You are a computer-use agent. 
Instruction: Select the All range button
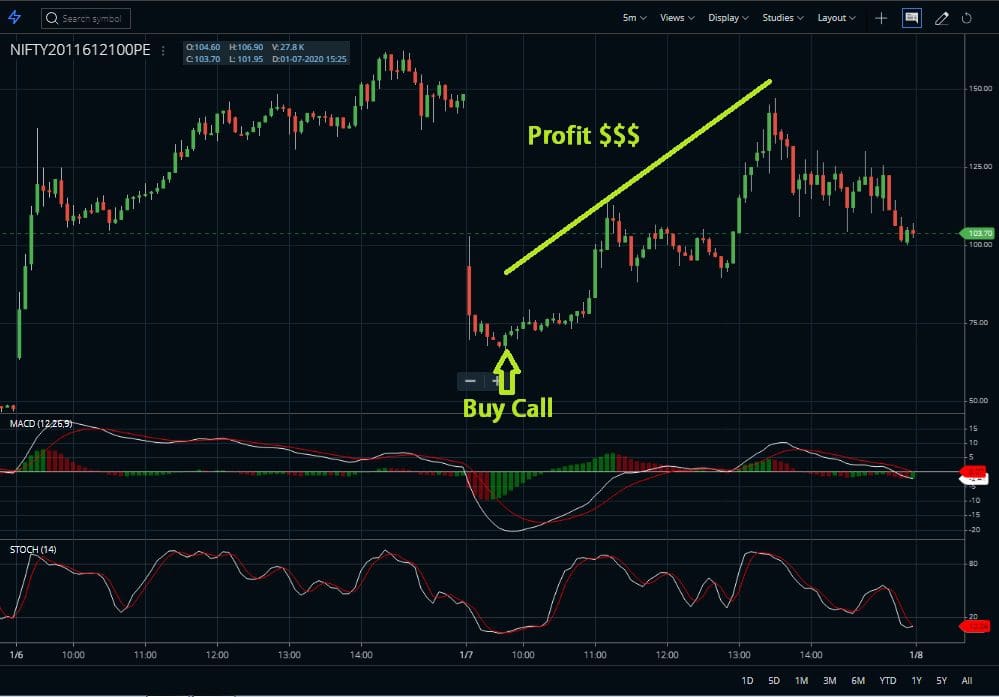tap(967, 680)
